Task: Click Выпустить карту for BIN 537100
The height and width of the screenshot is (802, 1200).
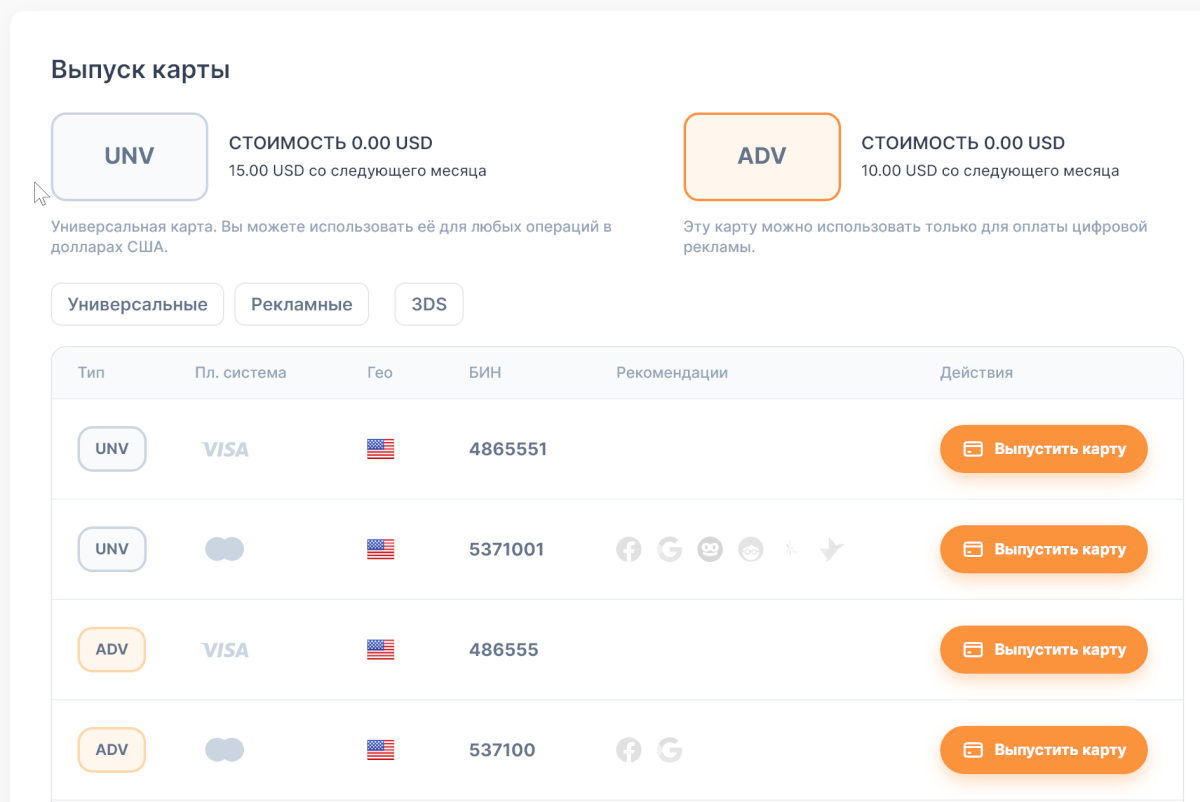Action: tap(1043, 750)
